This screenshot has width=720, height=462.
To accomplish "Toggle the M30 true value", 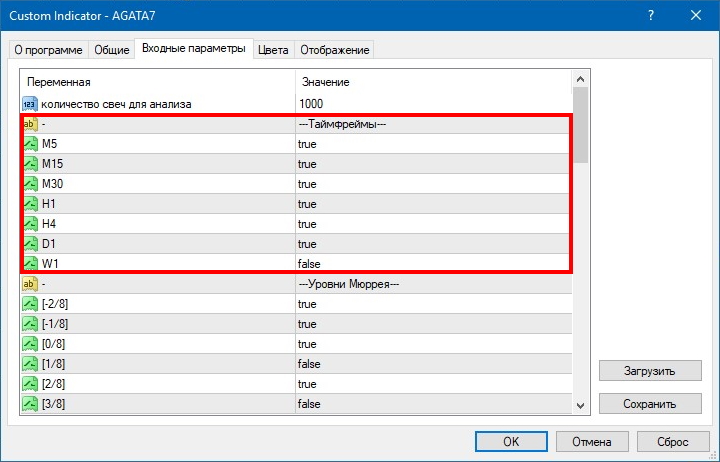I will 307,184.
